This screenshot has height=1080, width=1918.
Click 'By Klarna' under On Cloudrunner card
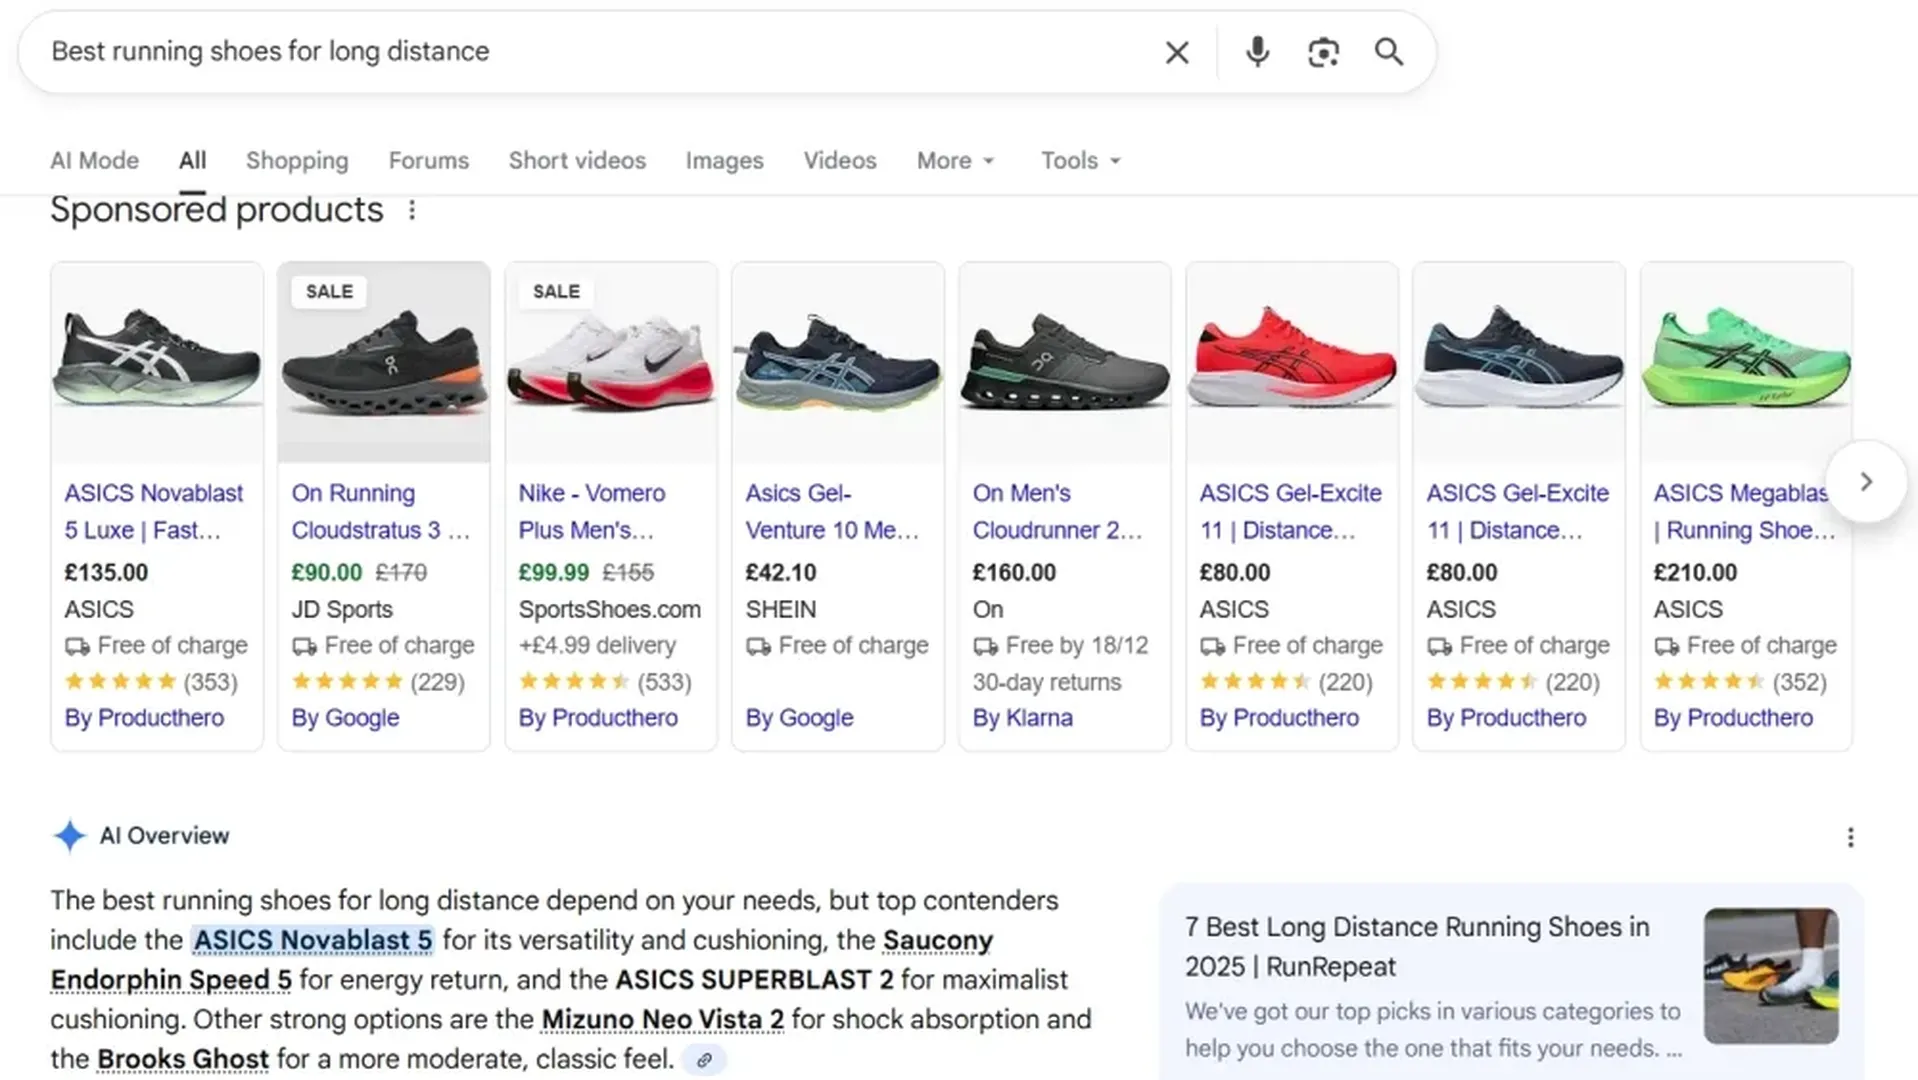(1022, 718)
